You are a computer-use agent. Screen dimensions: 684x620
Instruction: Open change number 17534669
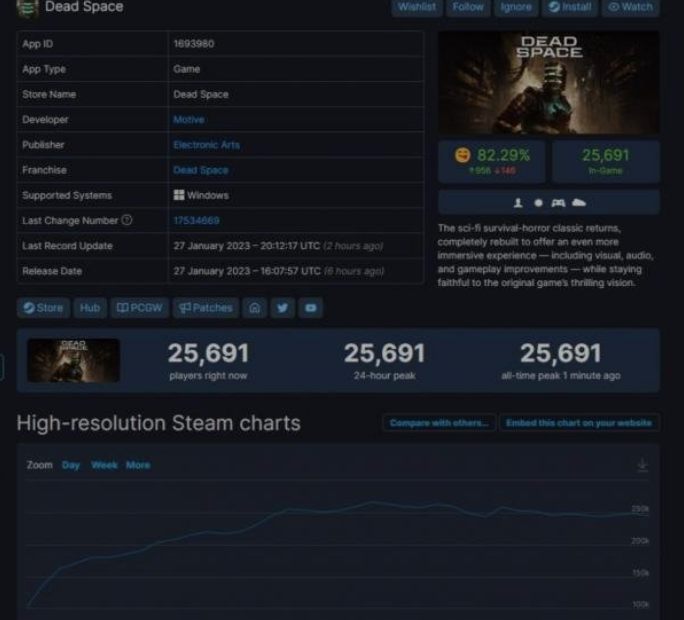(x=196, y=221)
